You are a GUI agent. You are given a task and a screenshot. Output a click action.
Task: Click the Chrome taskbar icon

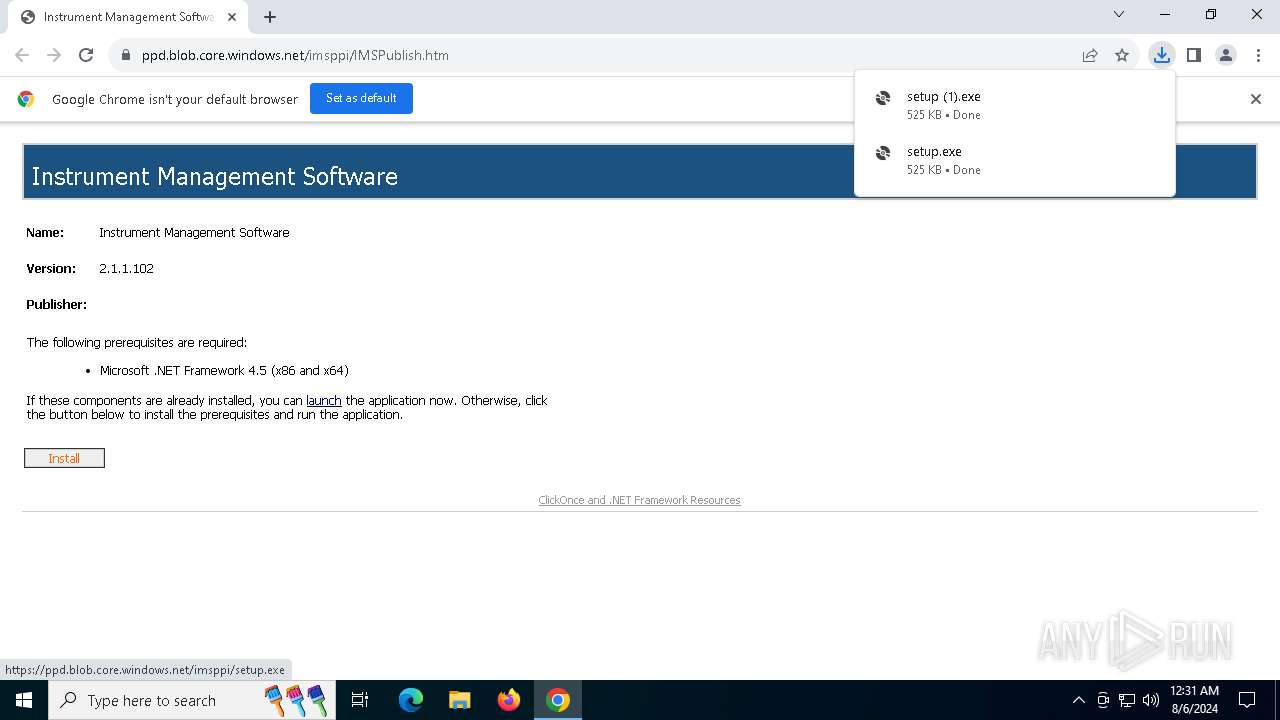tap(558, 700)
